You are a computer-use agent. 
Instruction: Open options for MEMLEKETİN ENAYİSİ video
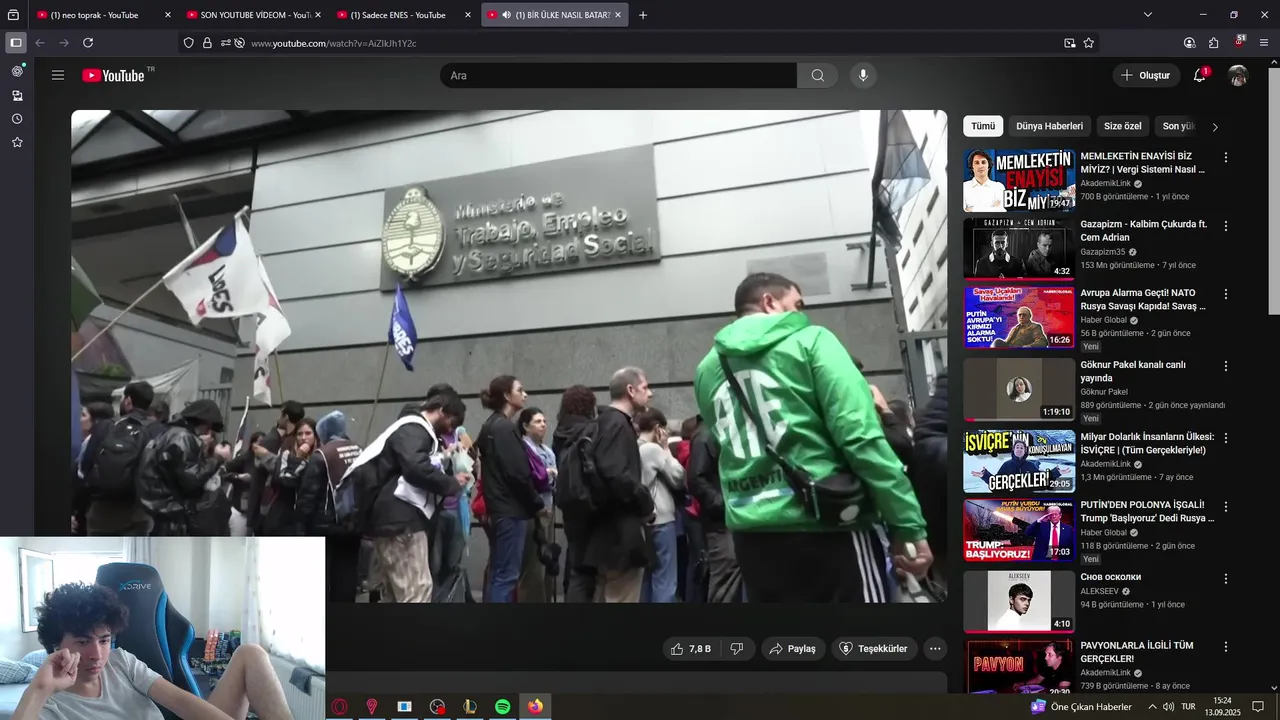pyautogui.click(x=1226, y=158)
